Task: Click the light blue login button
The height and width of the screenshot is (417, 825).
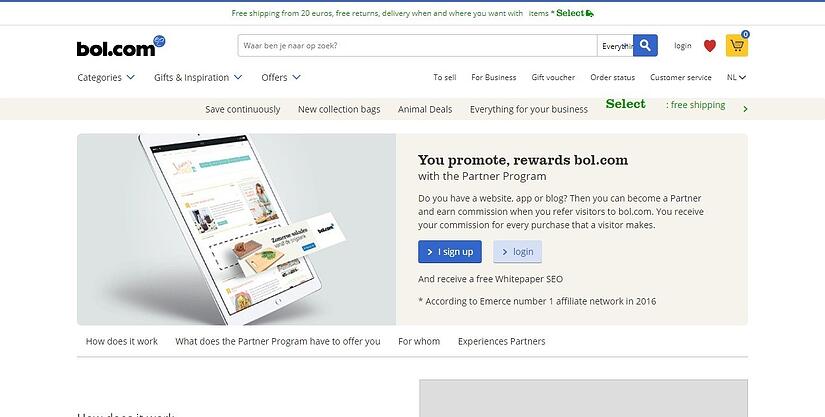Action: click(517, 252)
